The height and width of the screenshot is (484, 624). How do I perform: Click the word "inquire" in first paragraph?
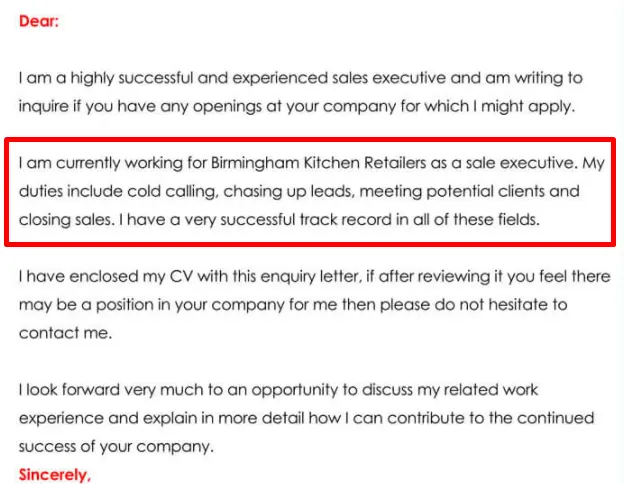(45, 104)
